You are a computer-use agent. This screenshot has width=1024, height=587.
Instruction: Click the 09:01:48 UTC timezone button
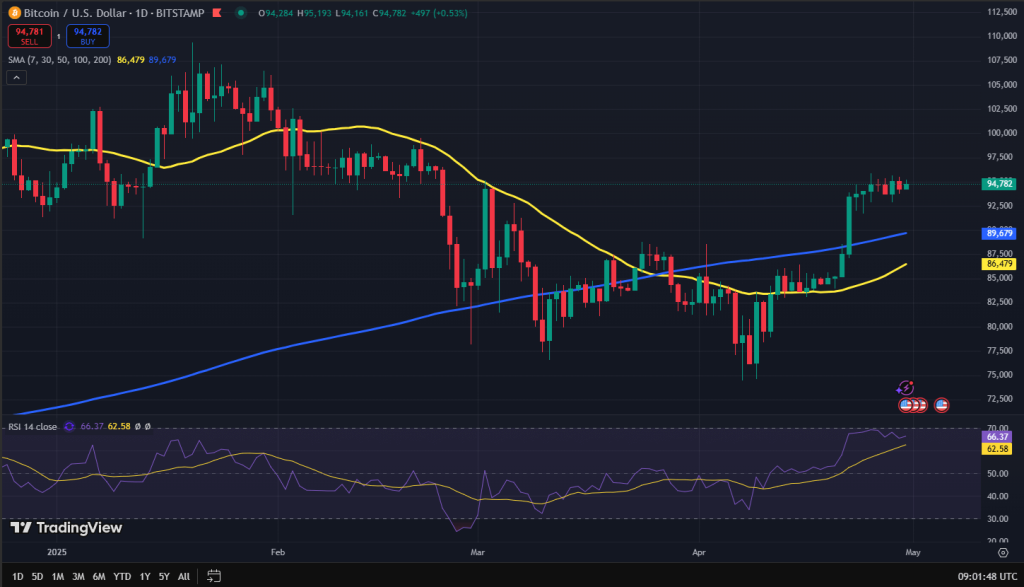[x=987, y=576]
